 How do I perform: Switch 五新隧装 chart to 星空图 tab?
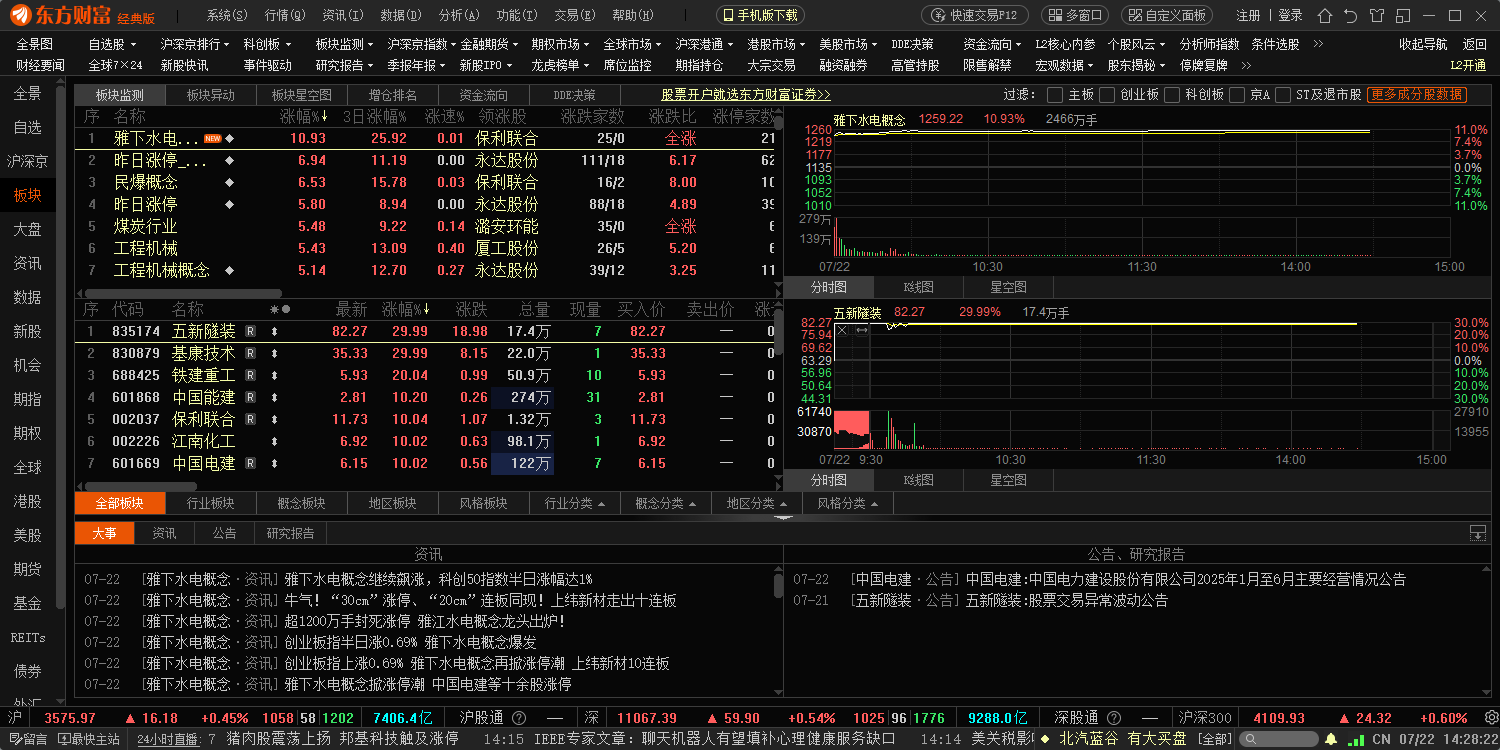(1007, 481)
